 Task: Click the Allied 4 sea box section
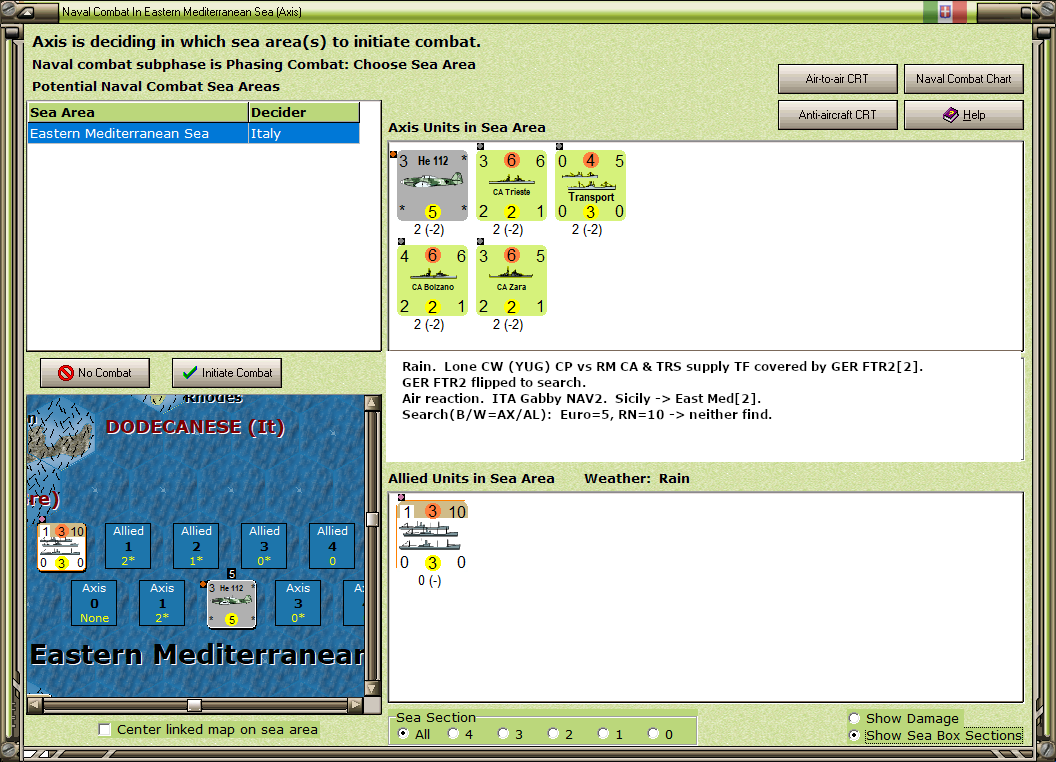pos(332,546)
